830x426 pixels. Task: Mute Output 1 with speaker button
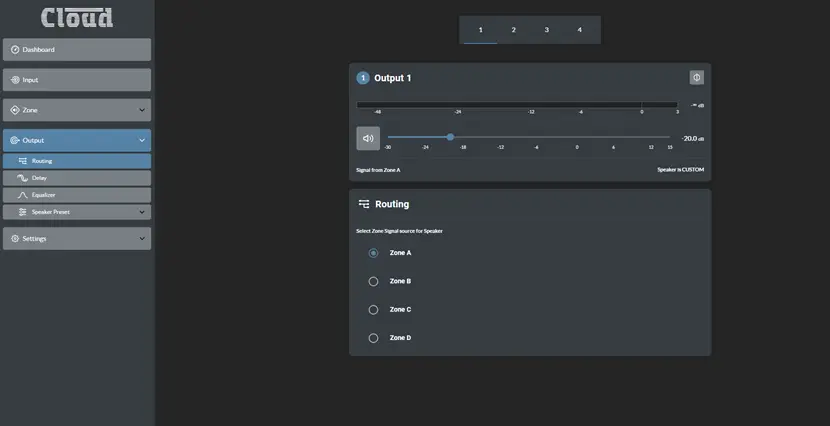[x=368, y=138]
